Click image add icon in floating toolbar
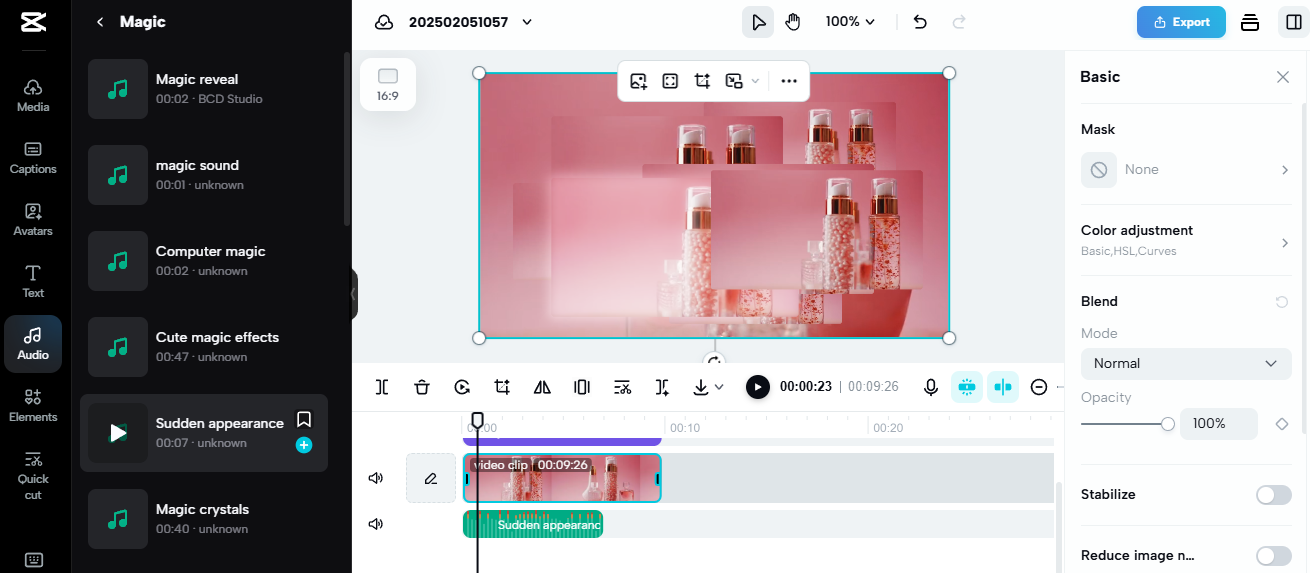This screenshot has width=1310, height=573. (x=639, y=81)
